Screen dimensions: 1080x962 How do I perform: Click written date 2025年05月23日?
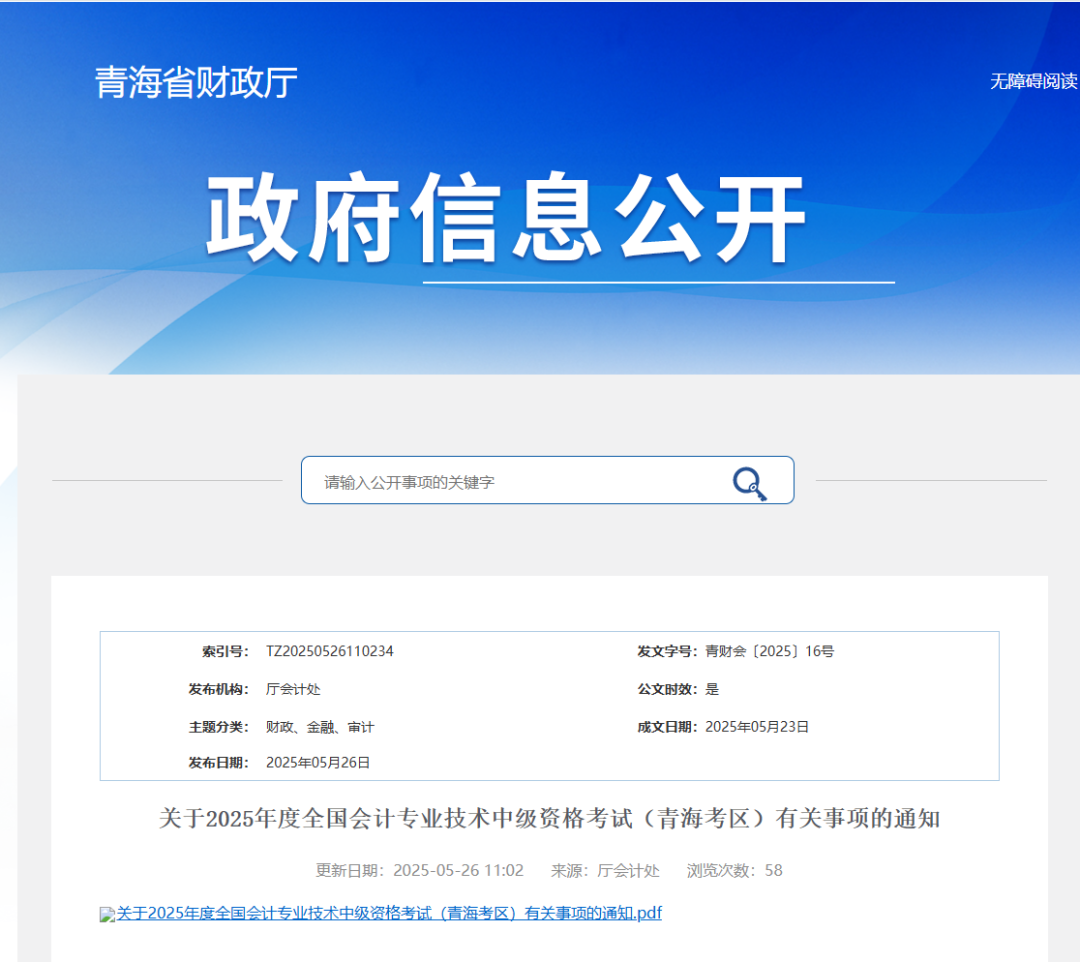point(757,727)
